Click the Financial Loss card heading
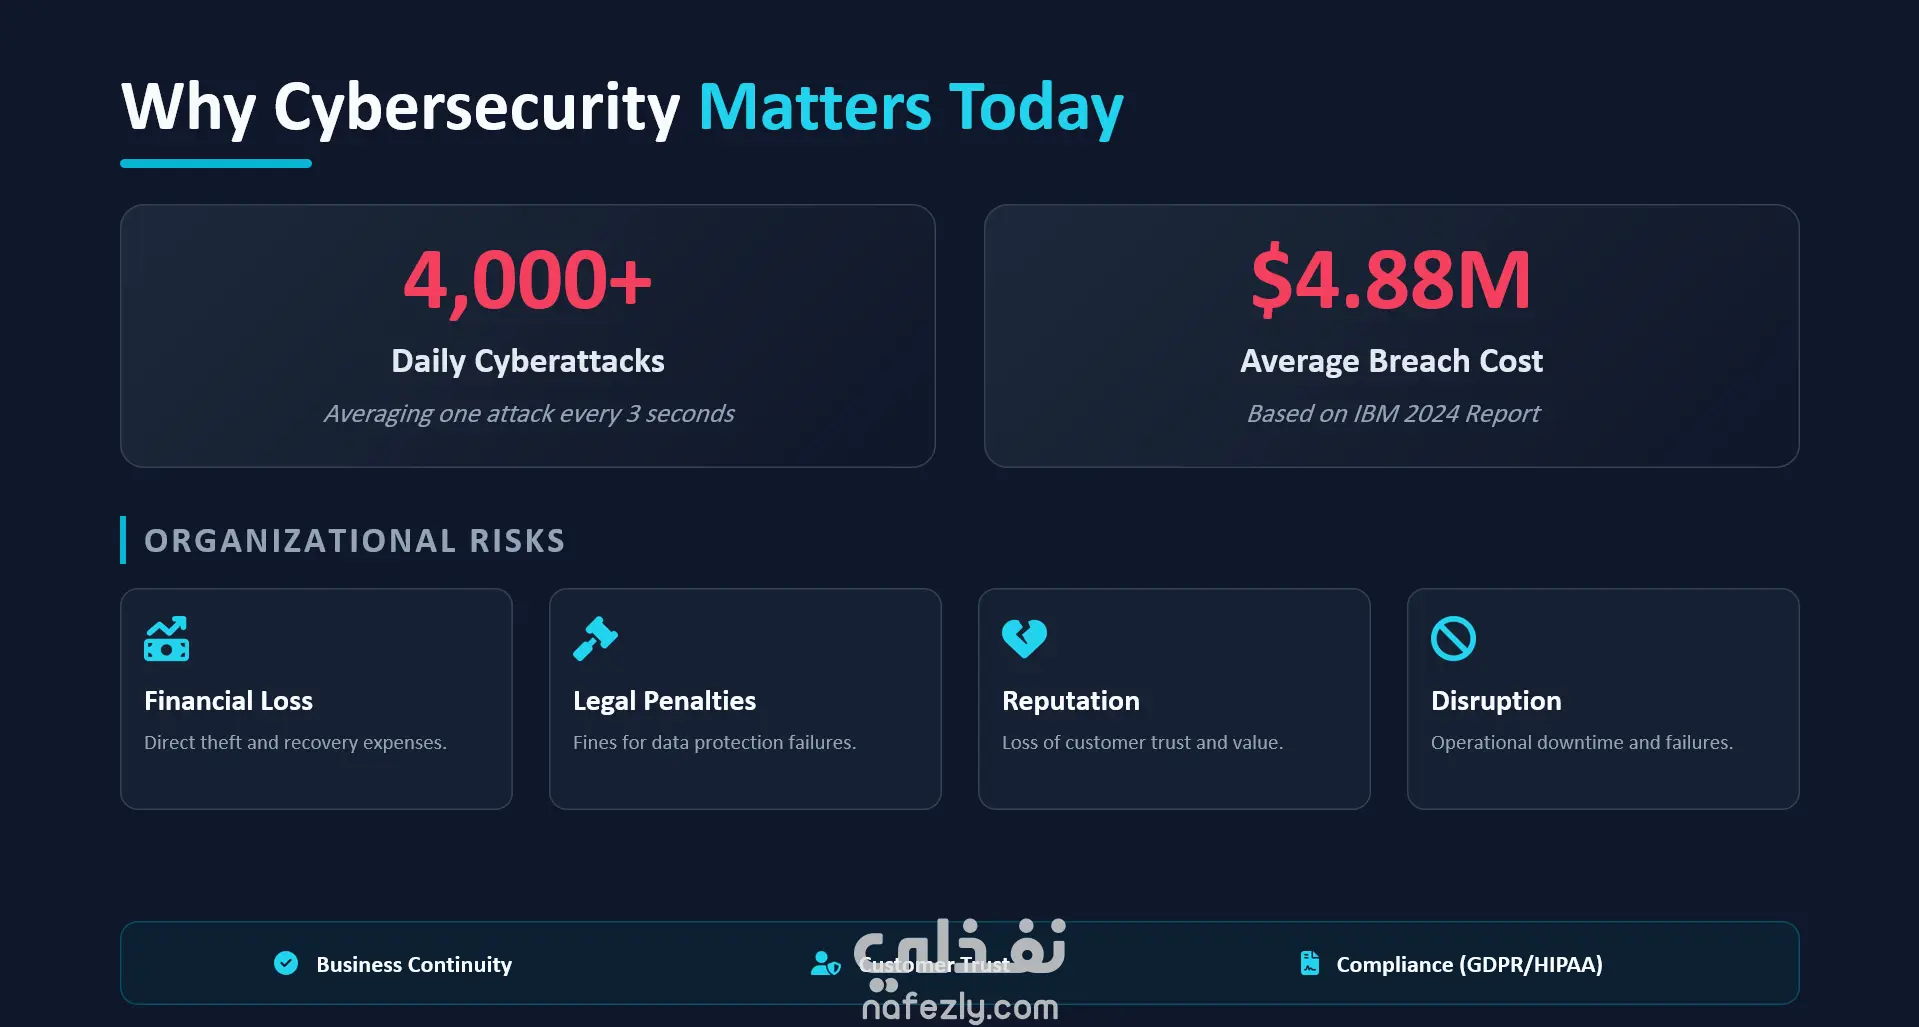This screenshot has height=1027, width=1919. (228, 701)
